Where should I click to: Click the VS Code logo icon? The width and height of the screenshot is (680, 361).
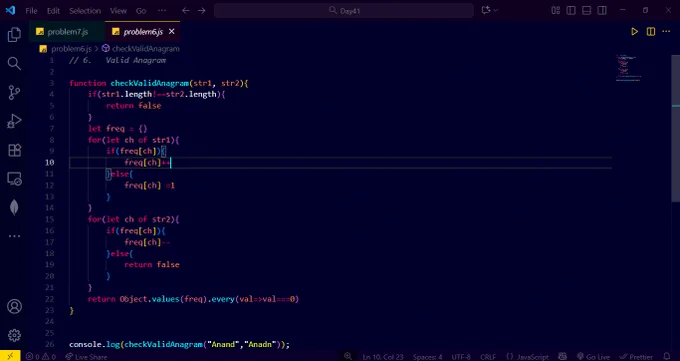(x=10, y=10)
